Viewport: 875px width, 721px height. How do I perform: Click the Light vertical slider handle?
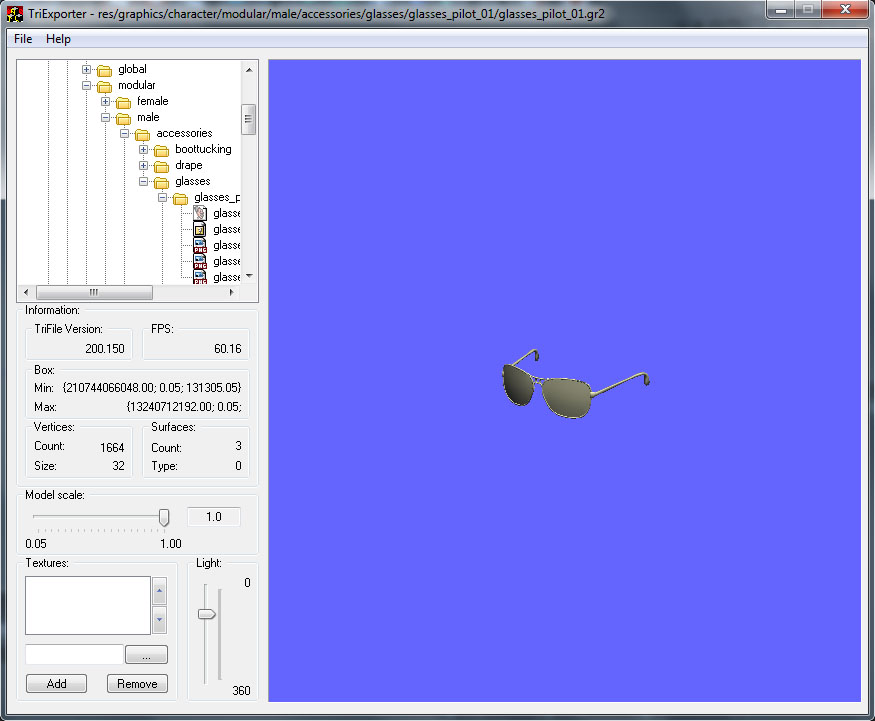coord(207,614)
